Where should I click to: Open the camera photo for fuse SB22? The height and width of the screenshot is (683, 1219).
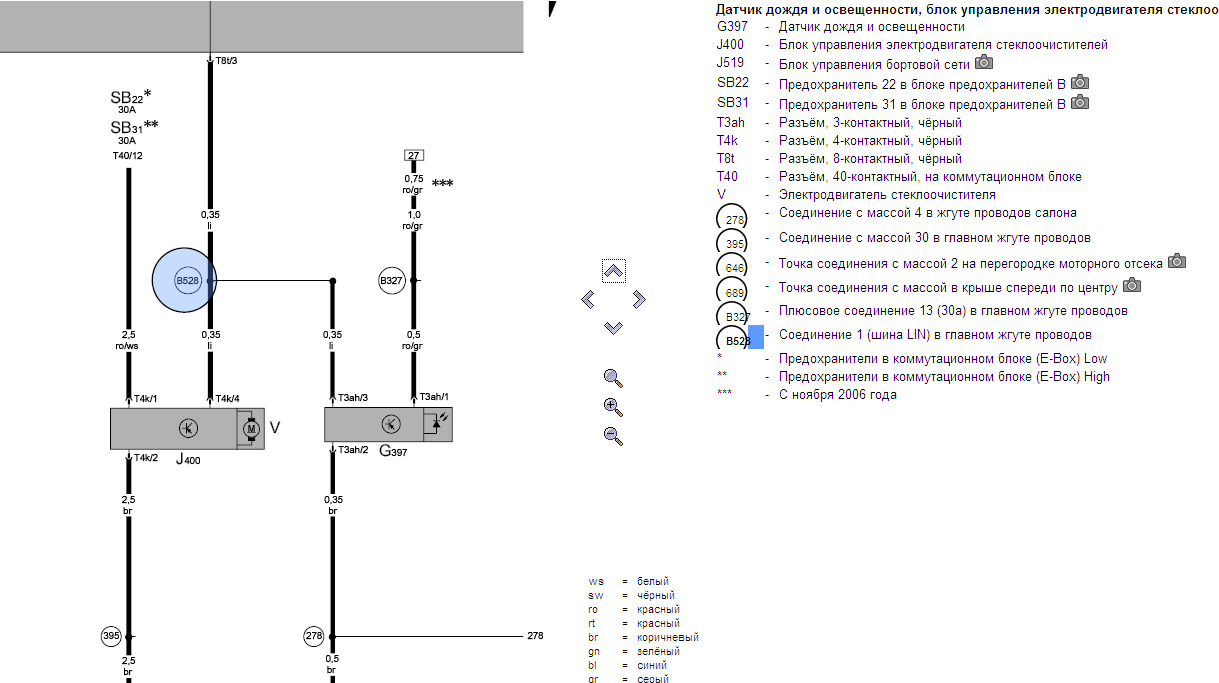[1080, 83]
